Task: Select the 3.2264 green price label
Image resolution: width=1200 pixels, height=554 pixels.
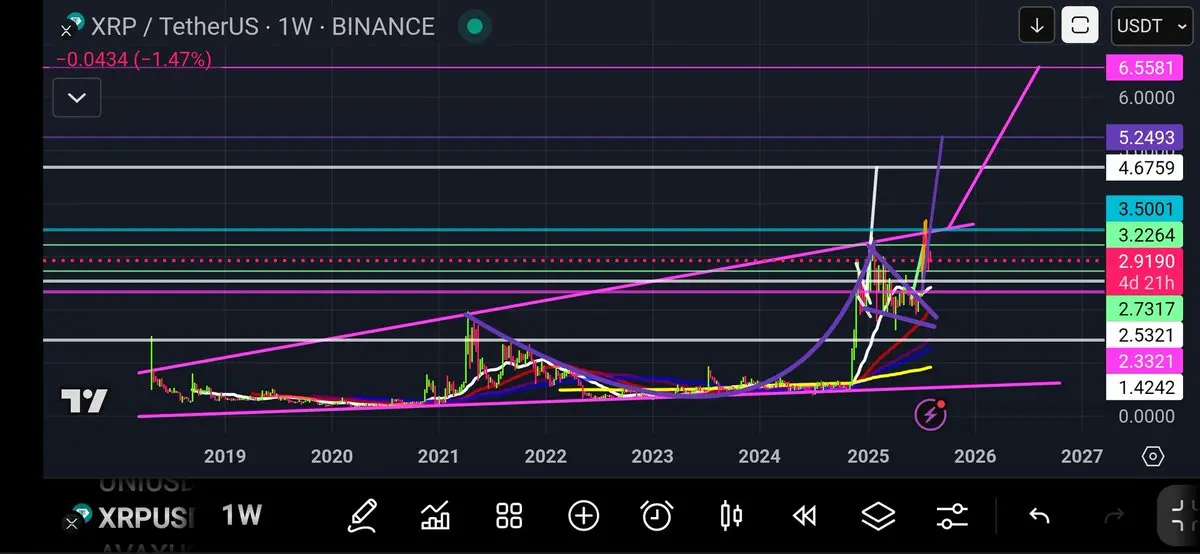Action: 1144,236
